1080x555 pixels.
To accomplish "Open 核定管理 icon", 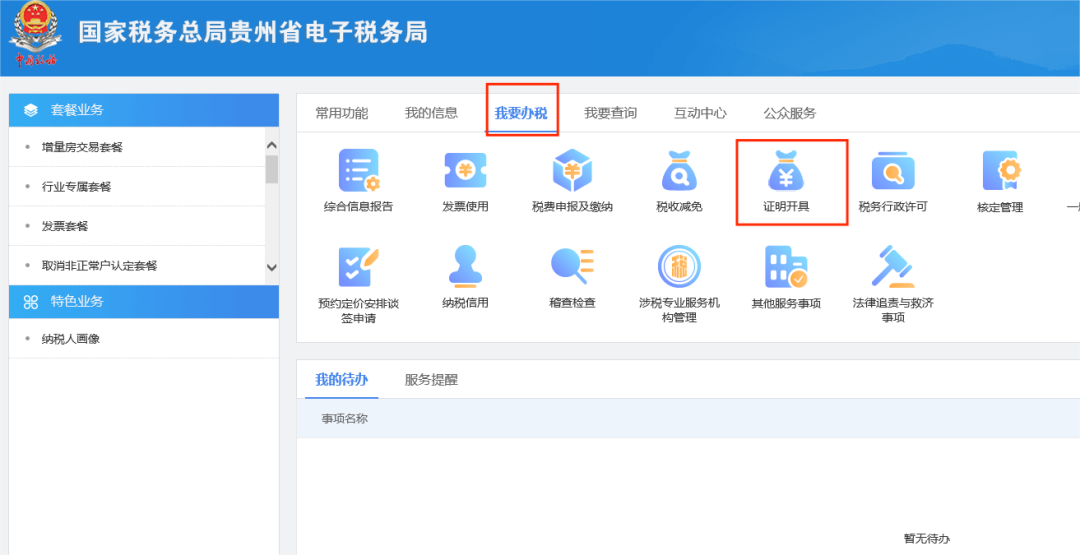I will coord(1001,171).
